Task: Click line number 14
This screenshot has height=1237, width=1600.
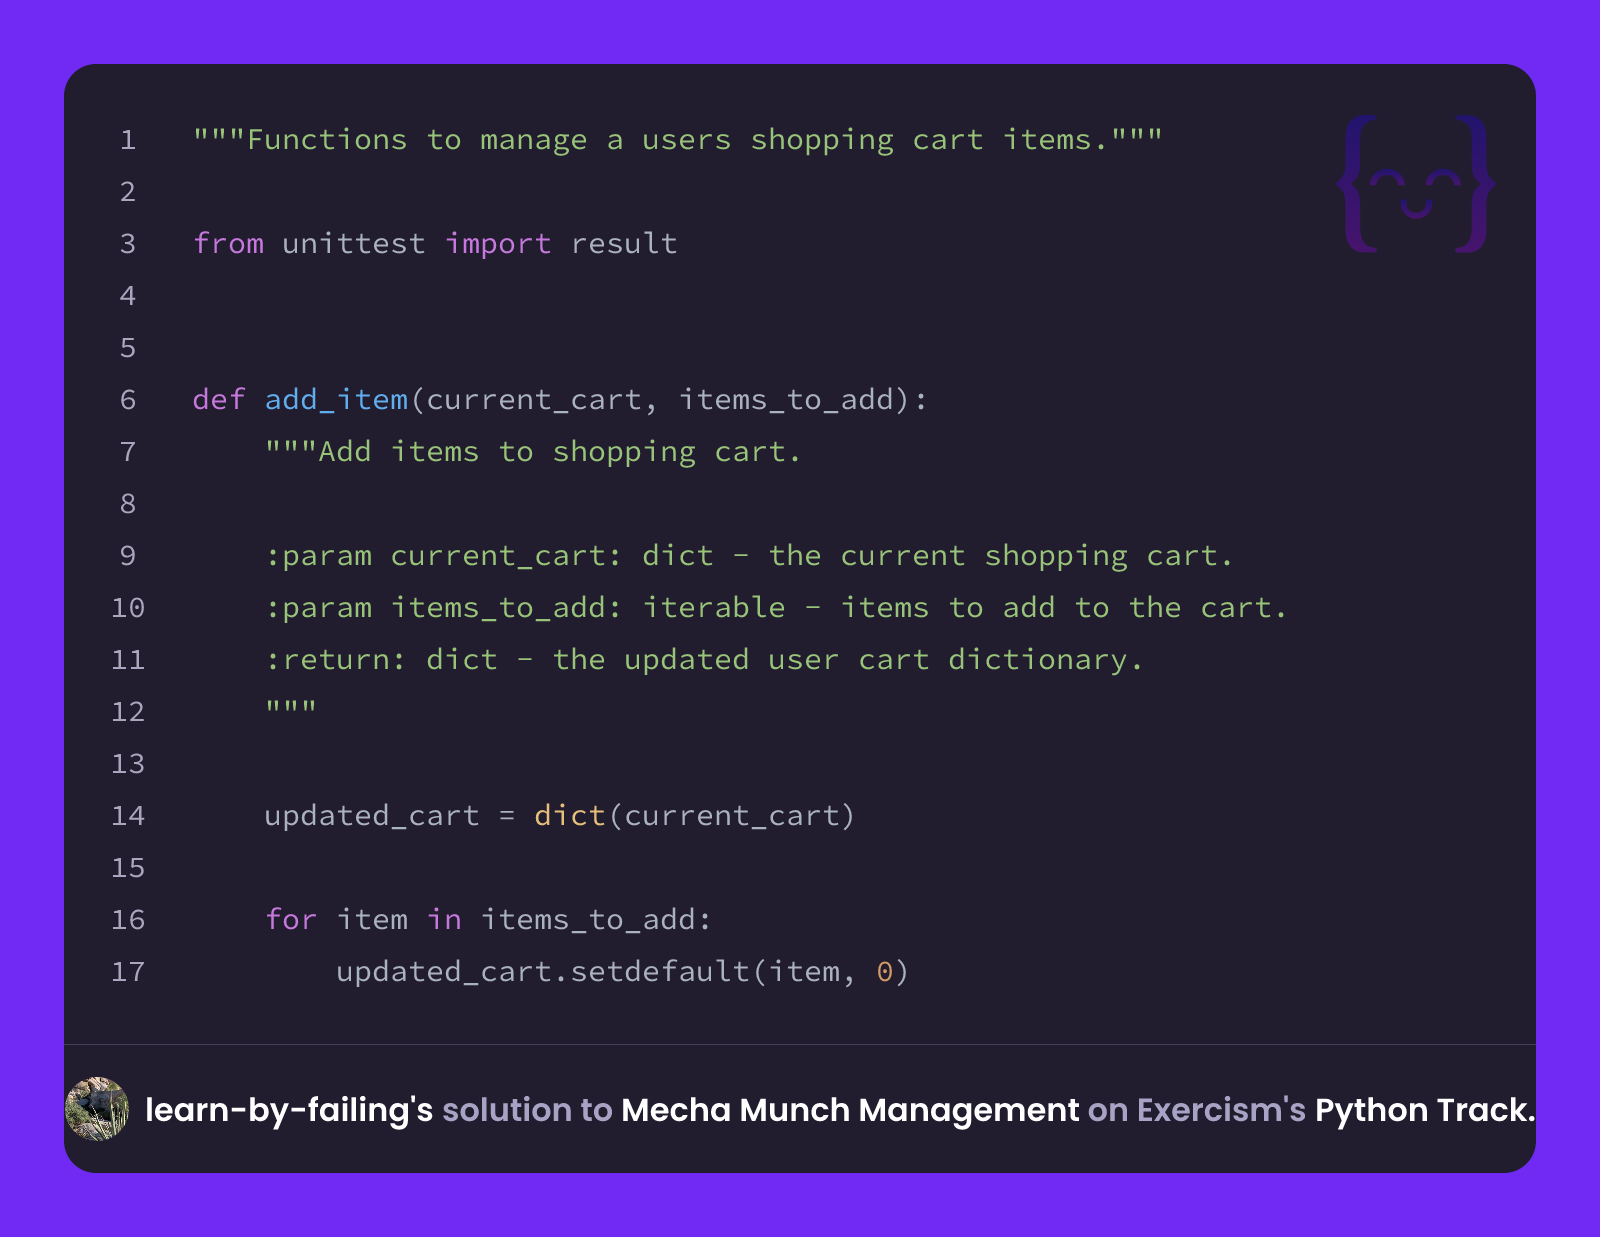Action: [x=128, y=815]
